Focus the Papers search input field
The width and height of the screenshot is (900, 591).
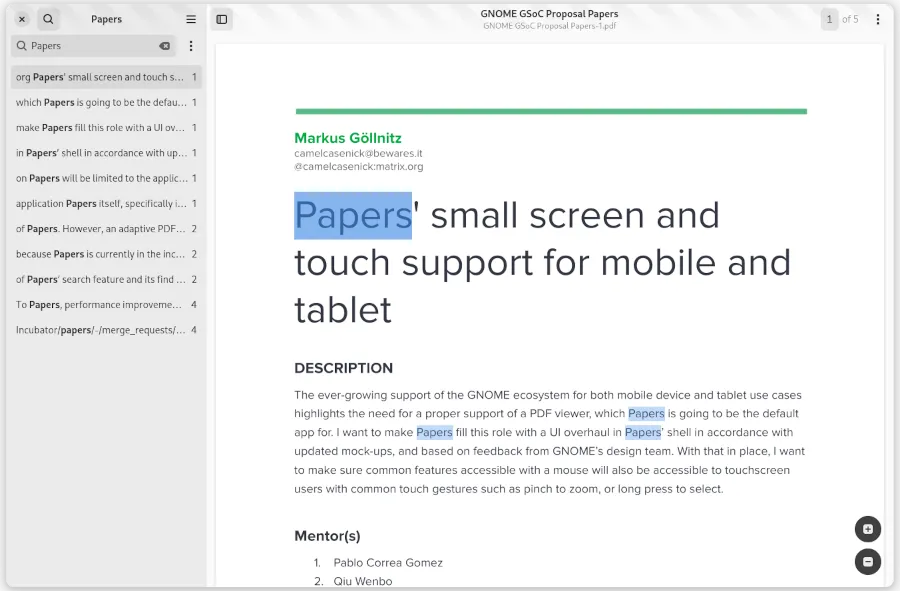(x=94, y=46)
